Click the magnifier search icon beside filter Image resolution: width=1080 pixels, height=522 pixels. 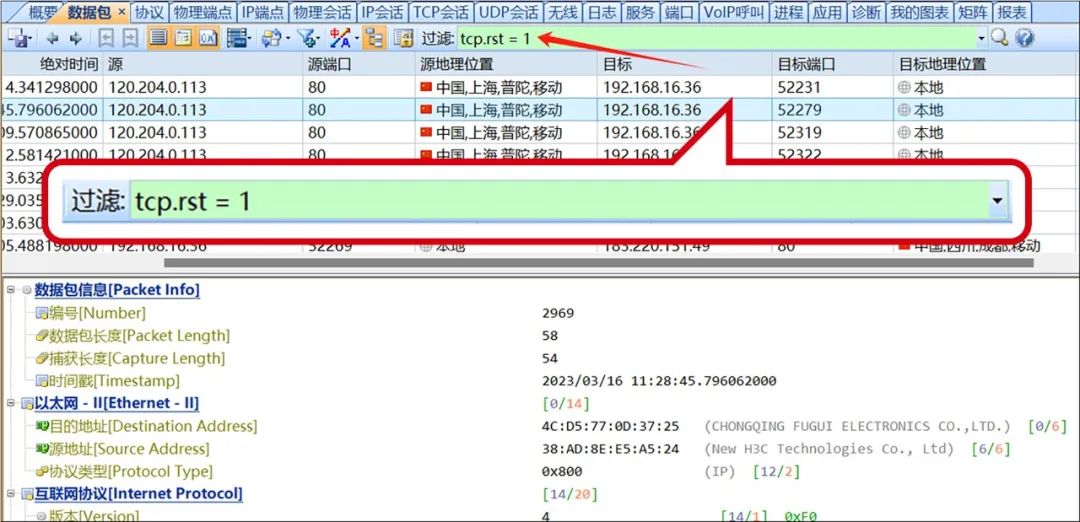pos(998,38)
